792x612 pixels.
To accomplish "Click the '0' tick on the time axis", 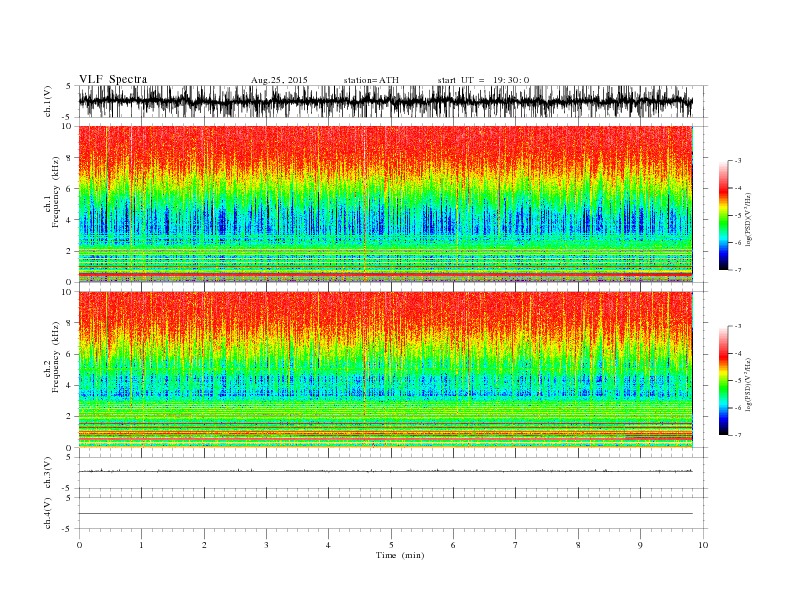I will point(79,545).
